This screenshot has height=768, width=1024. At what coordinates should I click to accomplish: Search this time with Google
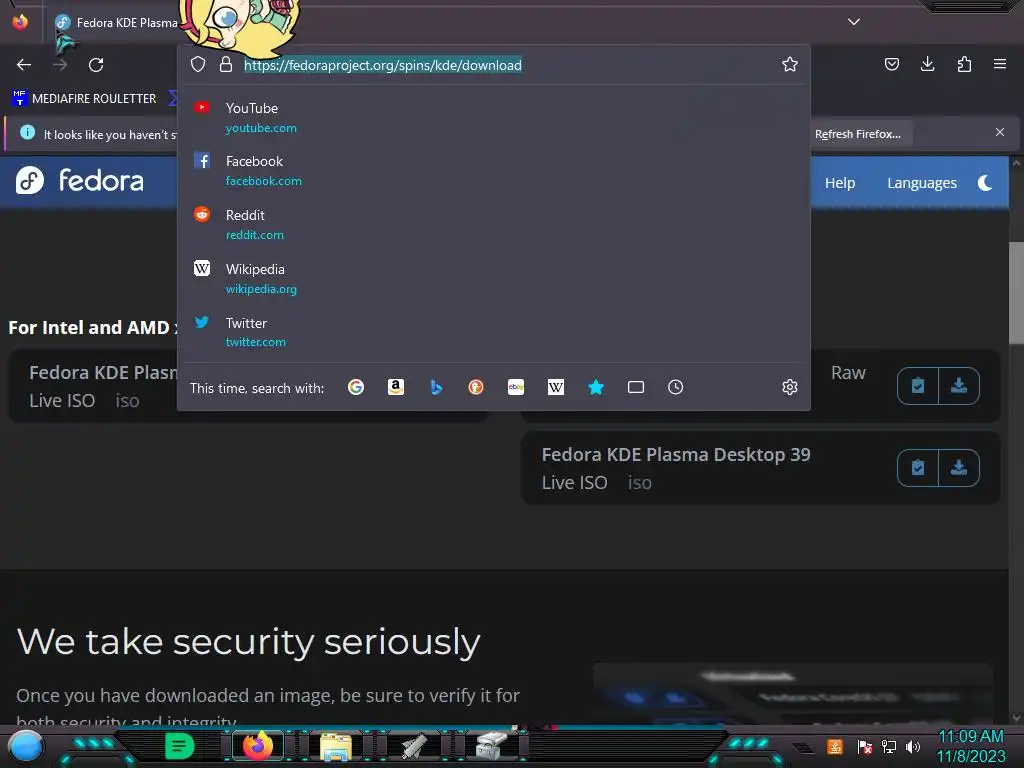[x=356, y=387]
